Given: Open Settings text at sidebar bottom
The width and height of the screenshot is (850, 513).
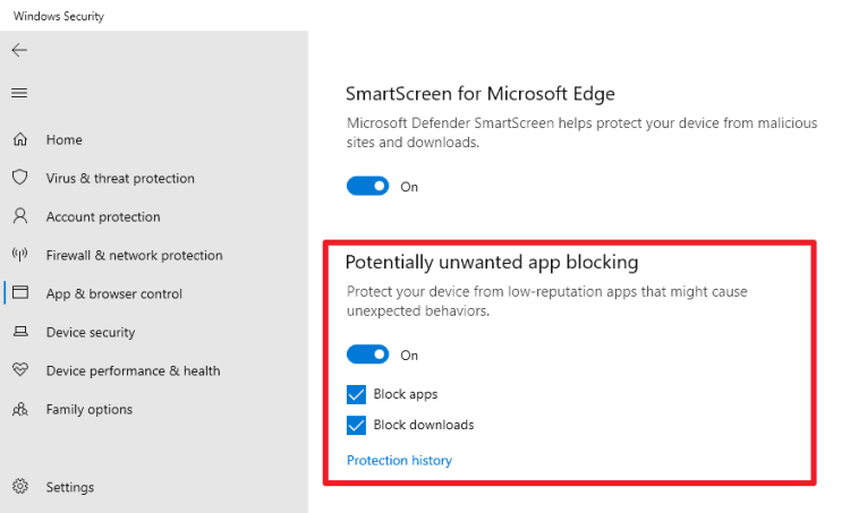Looking at the screenshot, I should pyautogui.click(x=70, y=487).
